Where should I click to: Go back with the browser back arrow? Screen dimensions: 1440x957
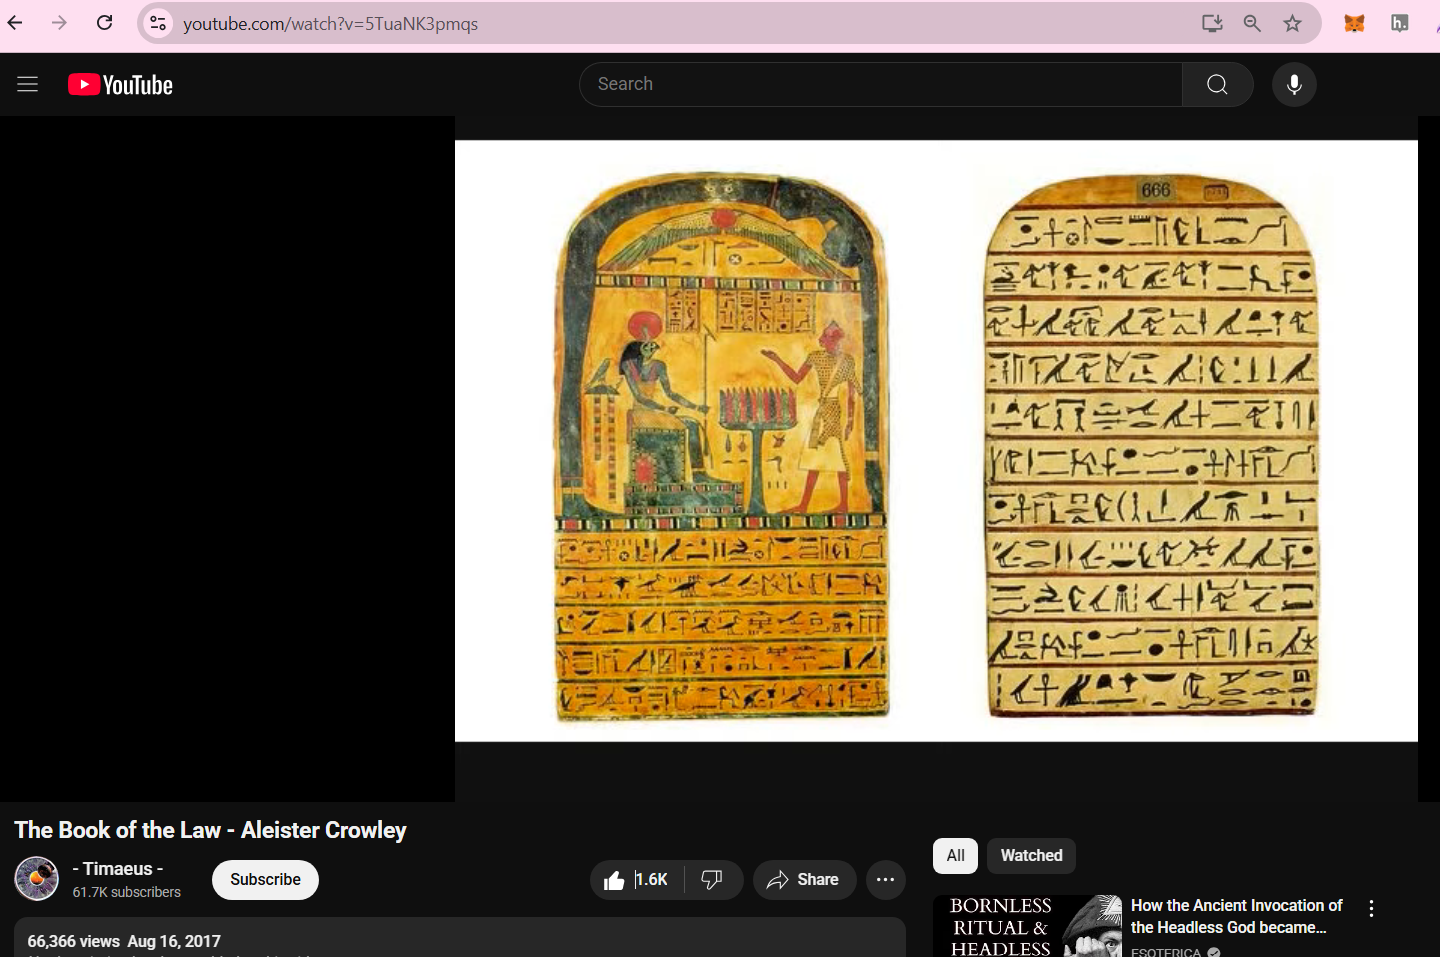pyautogui.click(x=15, y=23)
